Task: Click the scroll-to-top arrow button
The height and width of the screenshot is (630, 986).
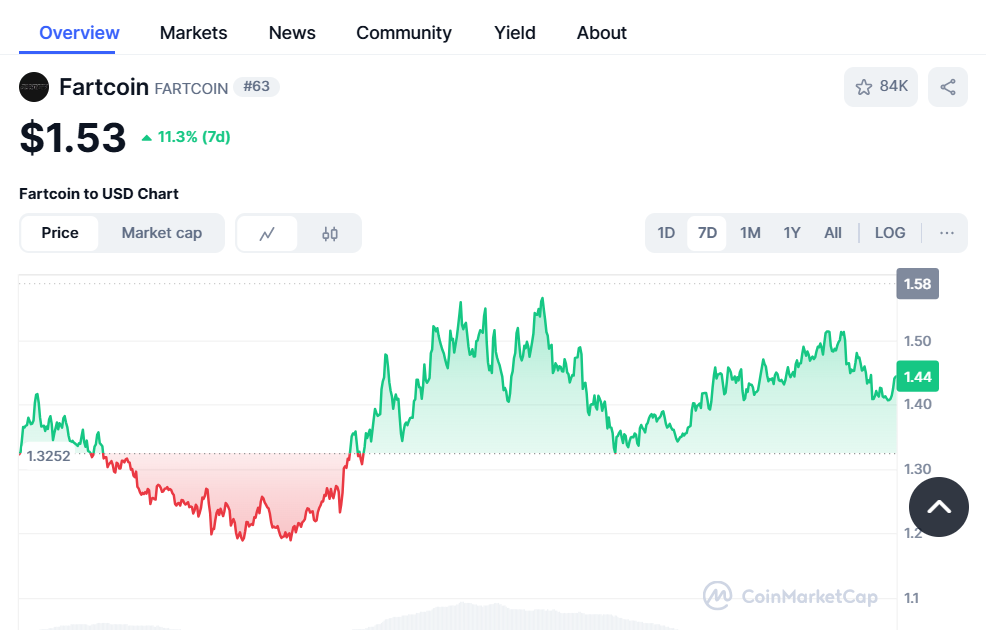Action: pos(939,507)
